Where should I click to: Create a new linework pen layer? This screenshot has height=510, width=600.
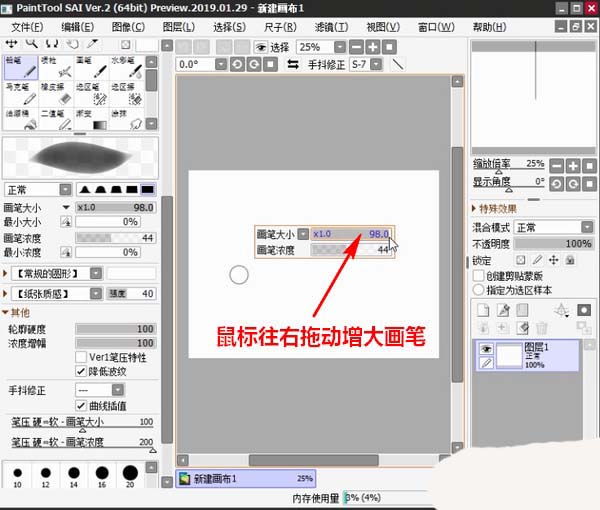pyautogui.click(x=503, y=310)
